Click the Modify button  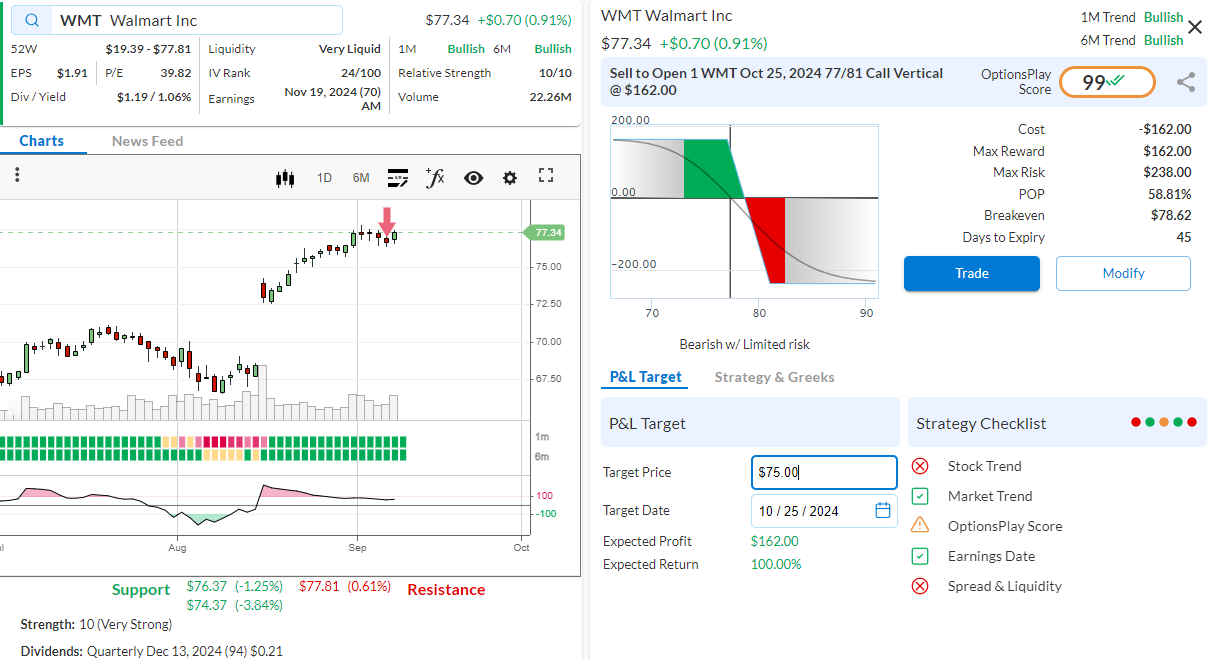coord(1123,274)
